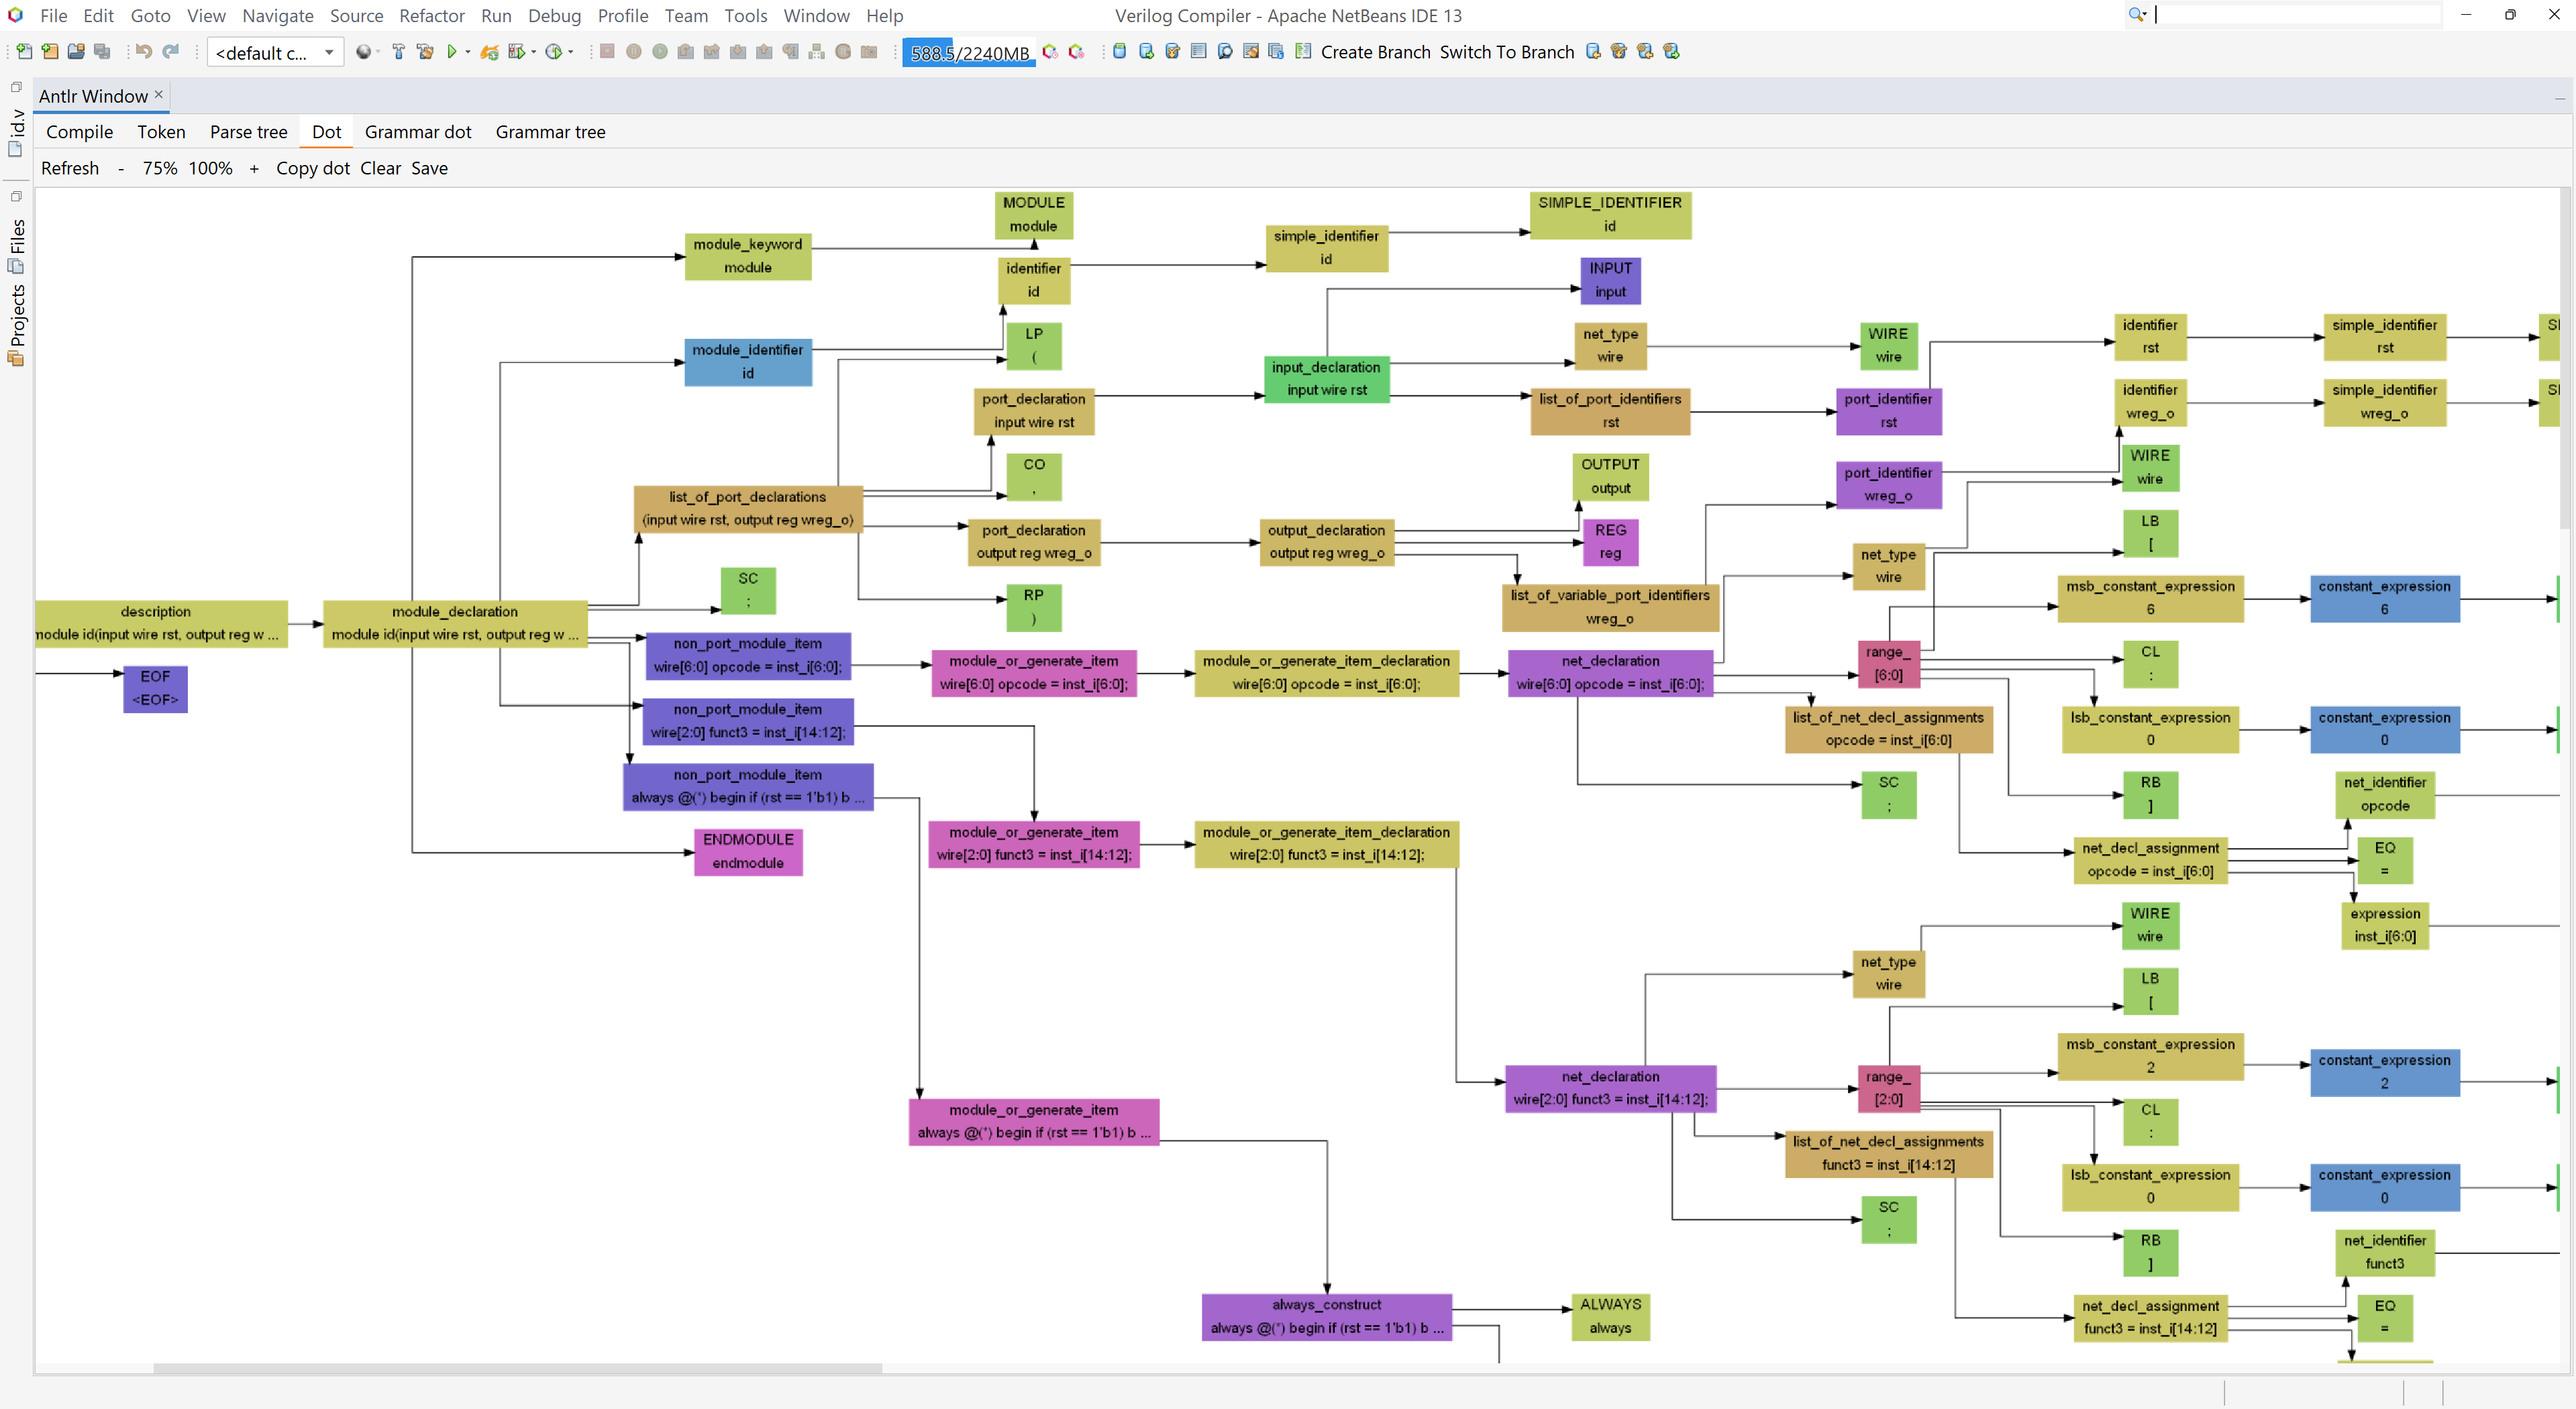Image resolution: width=2576 pixels, height=1409 pixels.
Task: Set zoom to 75%
Action: pyautogui.click(x=160, y=168)
